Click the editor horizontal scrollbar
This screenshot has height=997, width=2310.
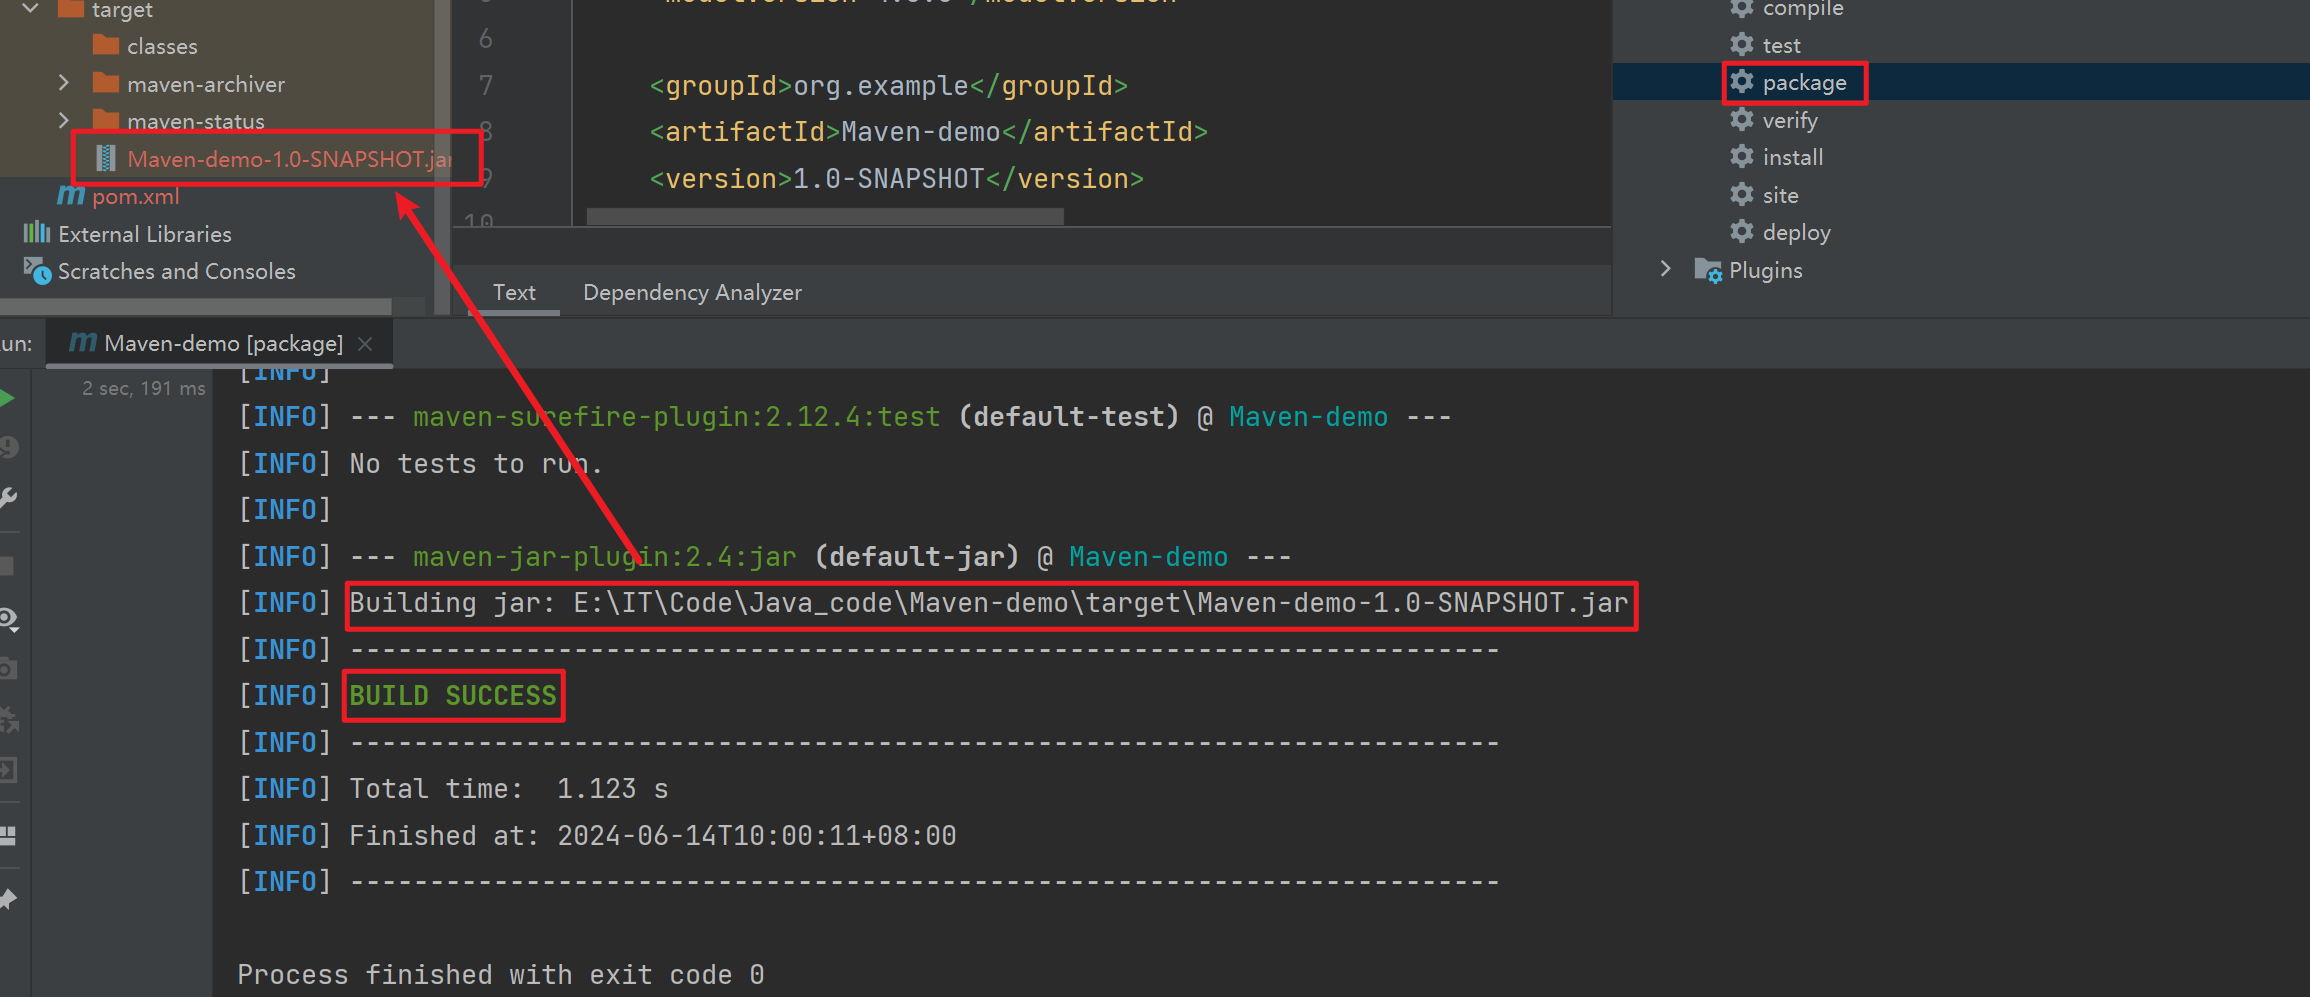pos(825,217)
